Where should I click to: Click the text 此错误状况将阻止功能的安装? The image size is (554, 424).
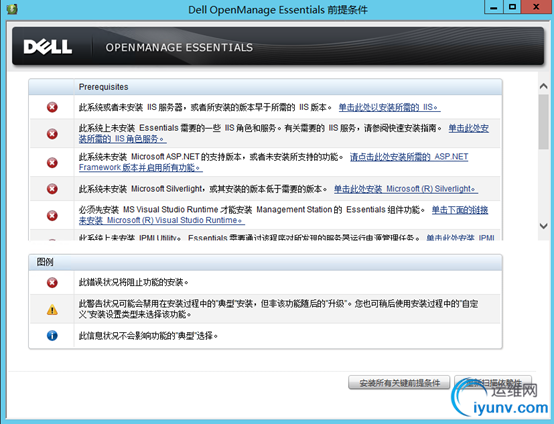[134, 282]
